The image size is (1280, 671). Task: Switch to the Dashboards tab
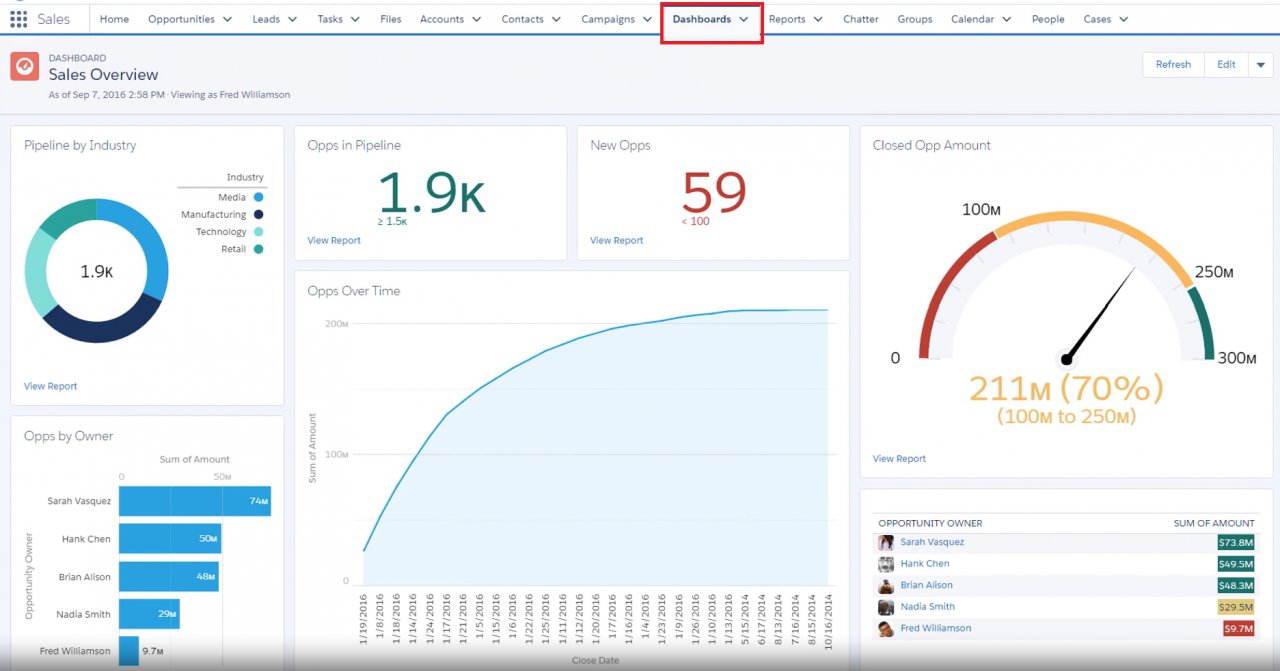(704, 18)
